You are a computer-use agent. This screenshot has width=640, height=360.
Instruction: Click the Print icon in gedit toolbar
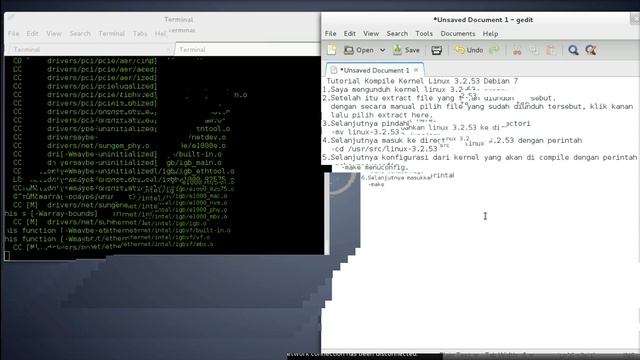point(436,50)
